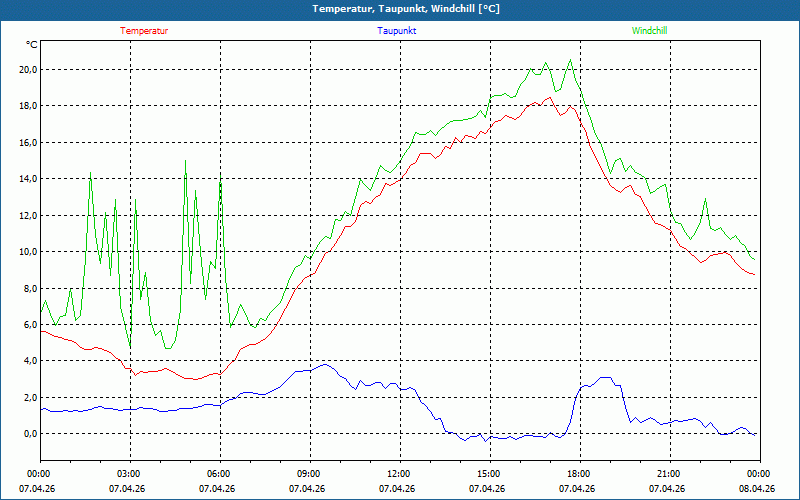Click the 2,0 y-axis value
This screenshot has height=500, width=800.
(x=30, y=397)
